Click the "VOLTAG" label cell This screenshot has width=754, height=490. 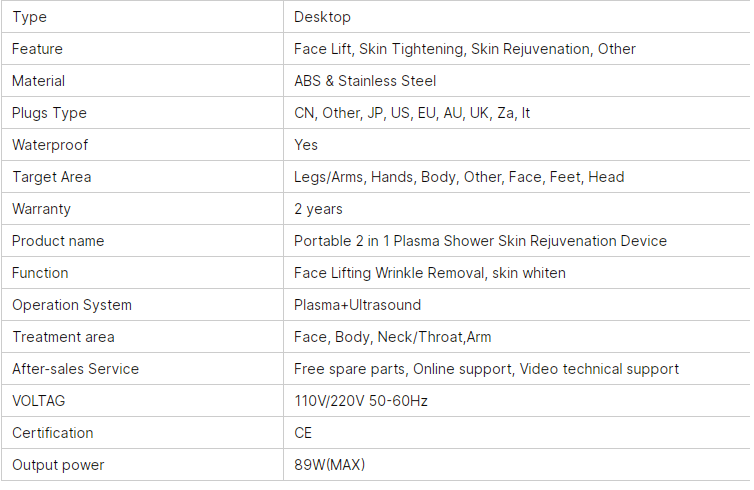[39, 401]
